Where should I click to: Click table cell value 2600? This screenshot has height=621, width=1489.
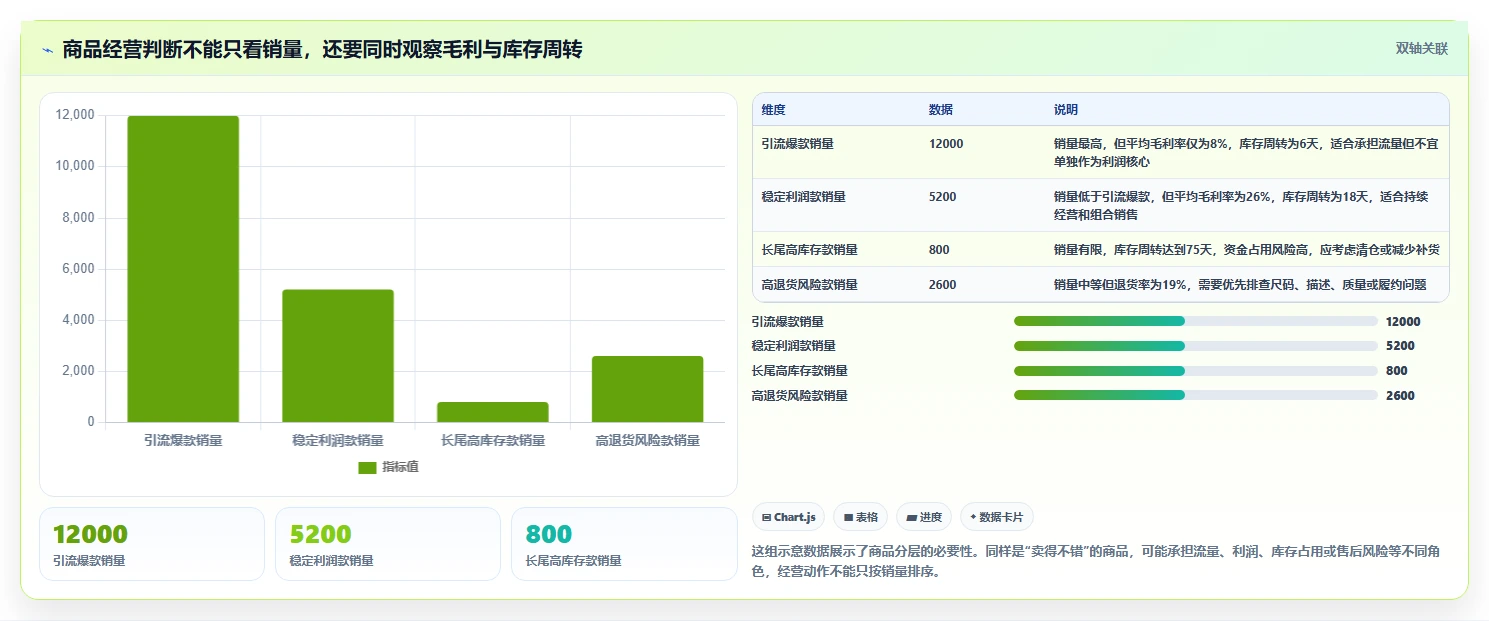coord(942,285)
